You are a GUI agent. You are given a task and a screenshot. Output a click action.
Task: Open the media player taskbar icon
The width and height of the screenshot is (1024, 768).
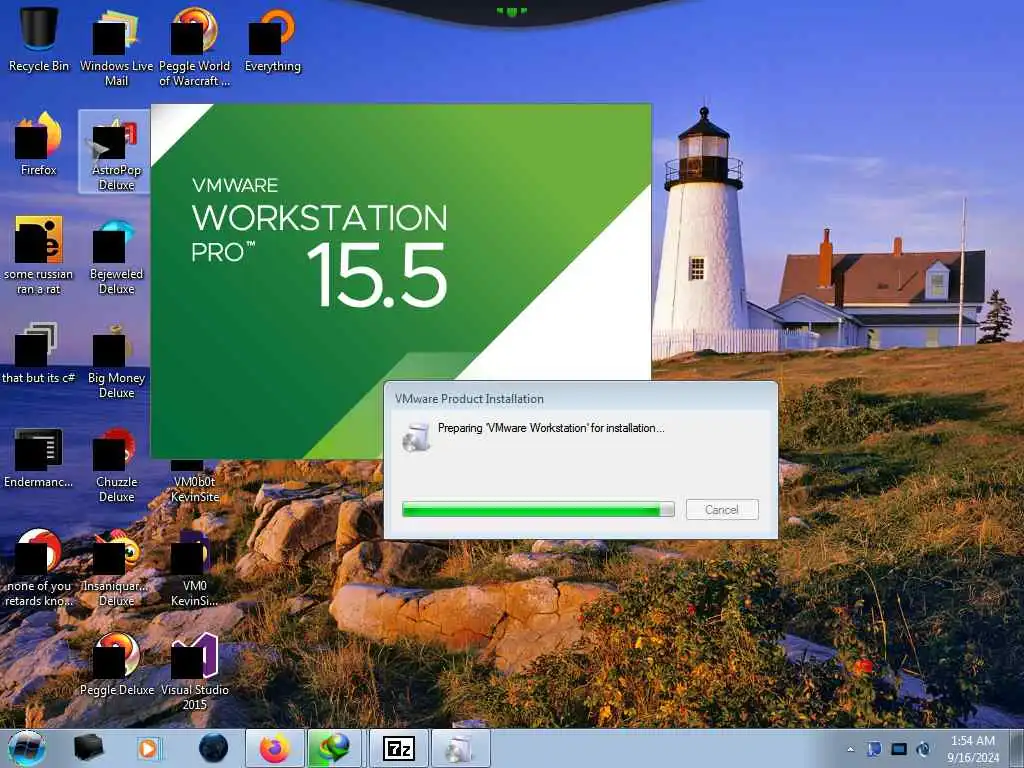pos(150,748)
